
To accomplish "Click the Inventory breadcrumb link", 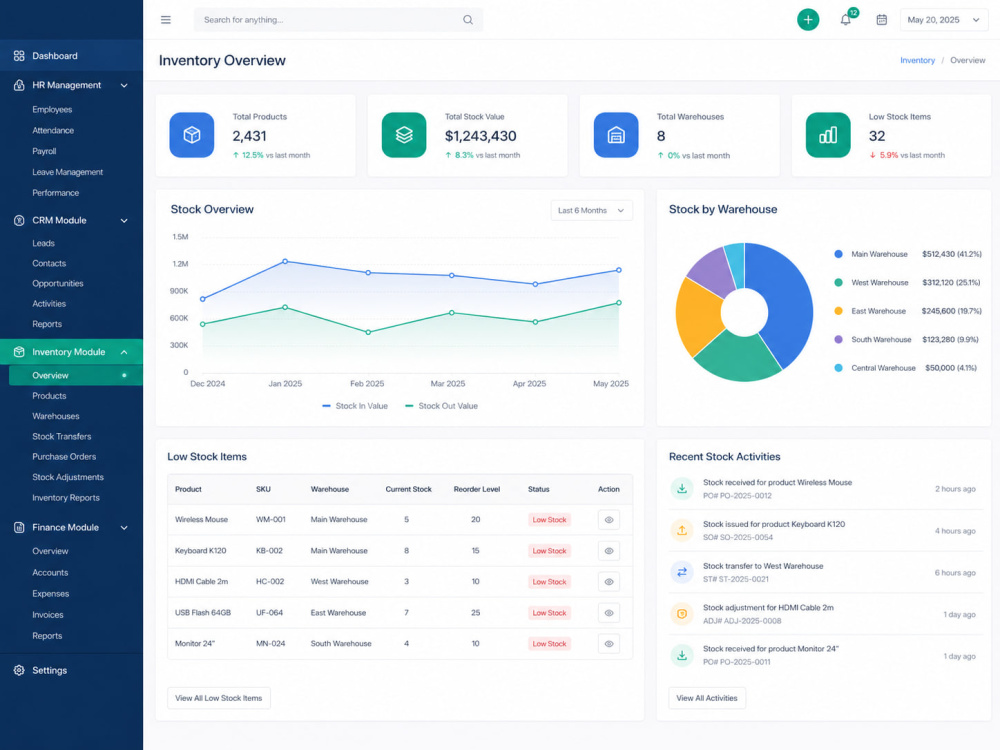I will [917, 60].
